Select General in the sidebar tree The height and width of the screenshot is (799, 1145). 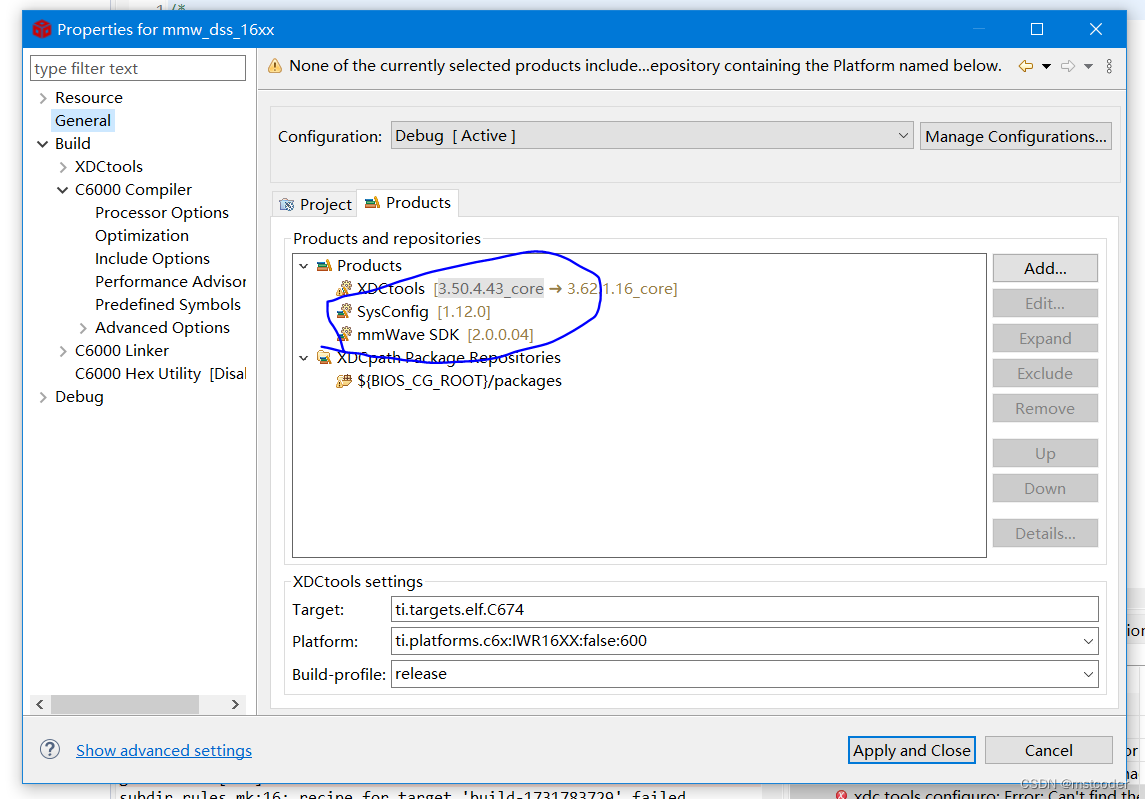[83, 121]
